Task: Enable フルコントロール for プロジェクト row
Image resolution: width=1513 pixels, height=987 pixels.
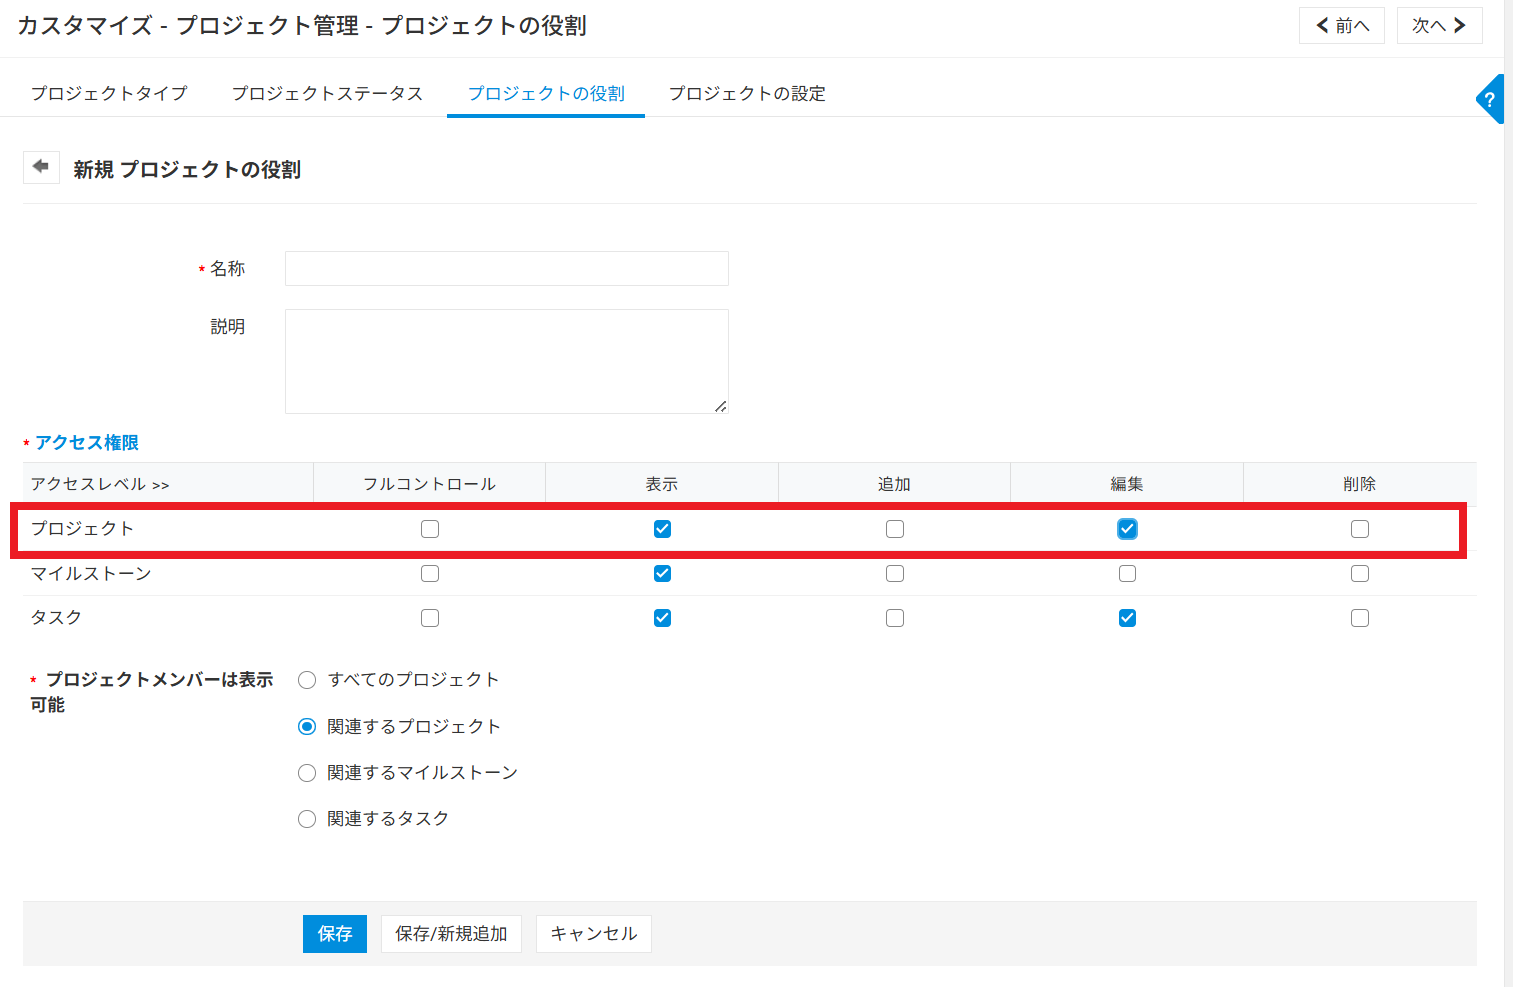Action: point(430,529)
